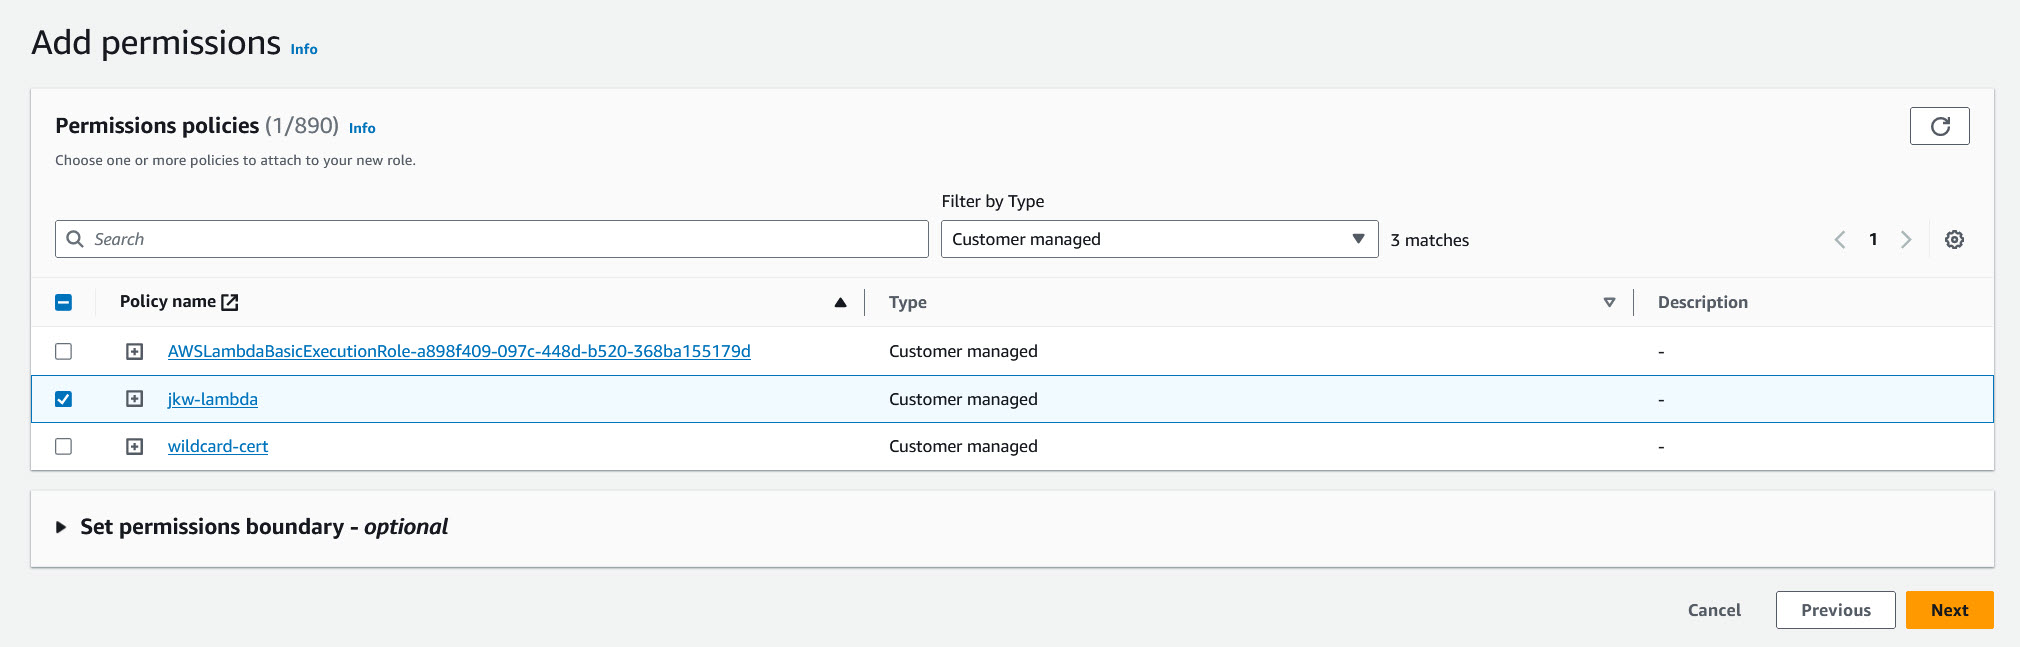
Task: Expand the wildcard-cert policy details
Action: (x=135, y=447)
